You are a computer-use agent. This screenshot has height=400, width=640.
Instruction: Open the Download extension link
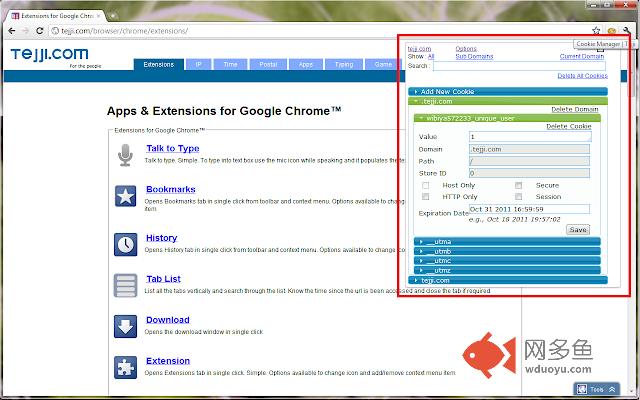[168, 320]
